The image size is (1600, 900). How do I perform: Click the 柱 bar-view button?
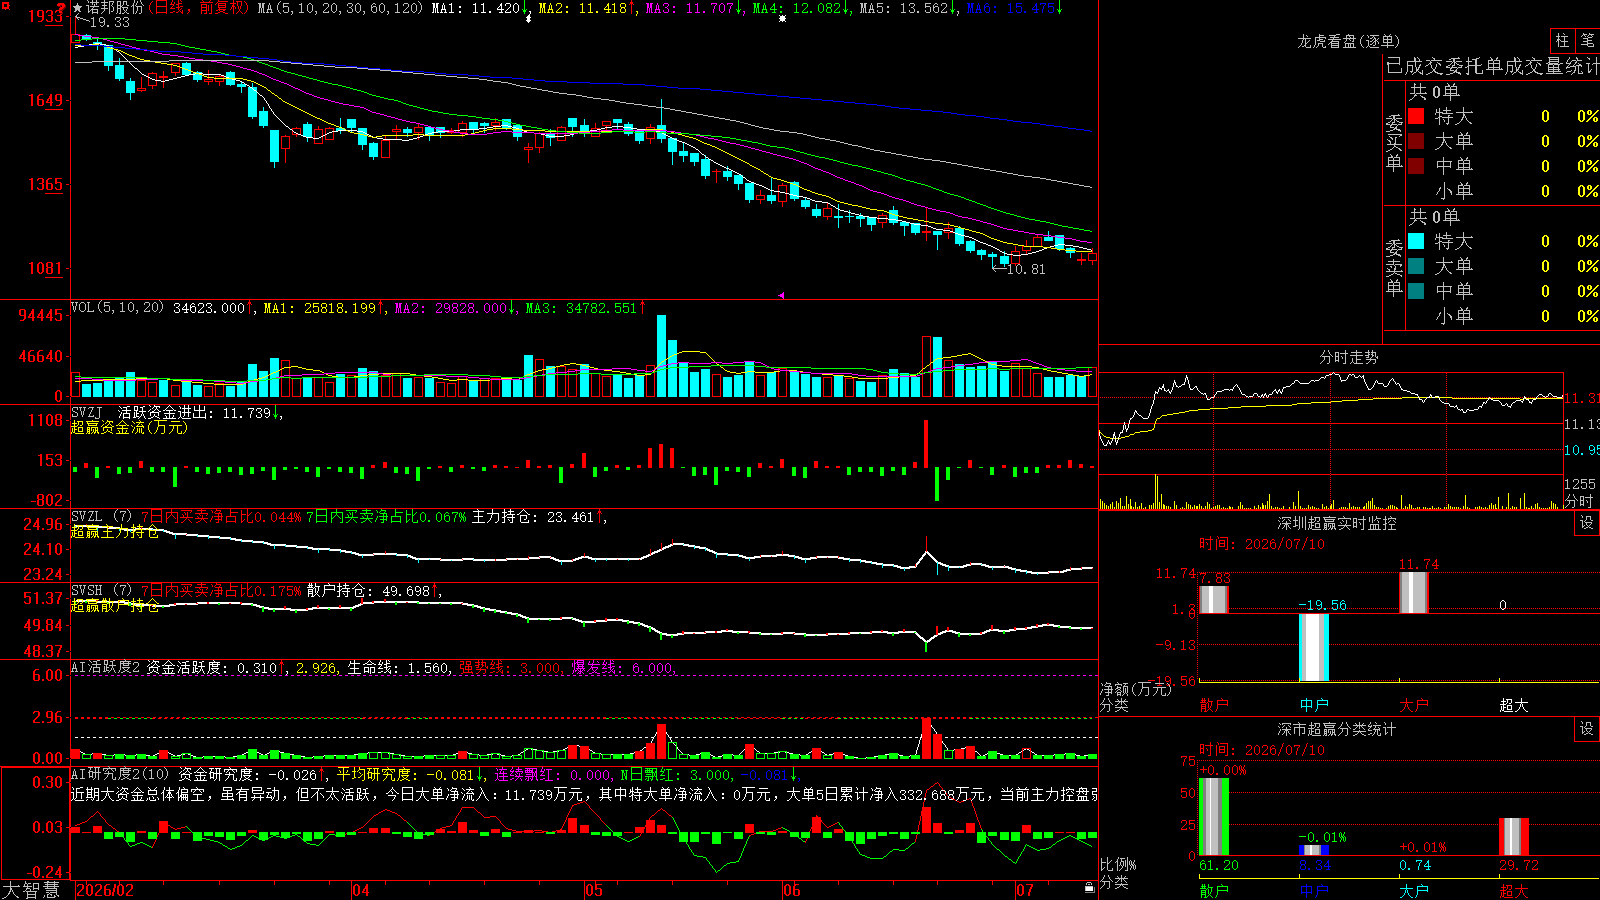pos(1561,40)
